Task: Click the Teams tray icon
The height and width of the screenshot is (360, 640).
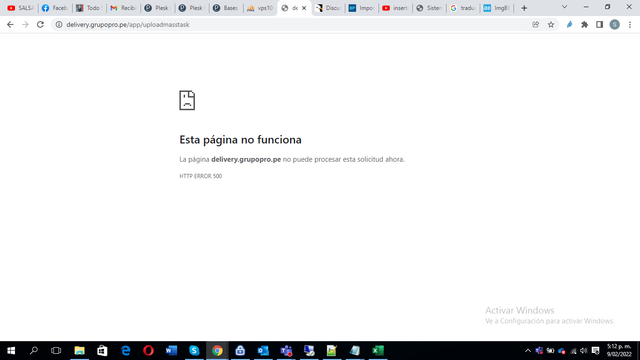Action: point(539,351)
